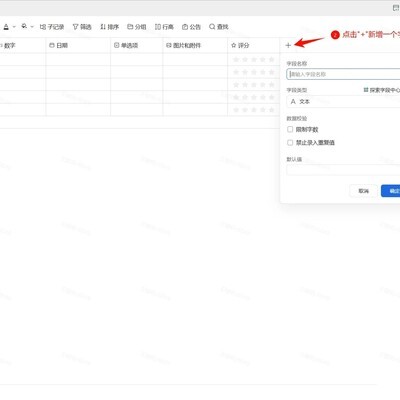Click the 取消 cancel button
Viewport: 400px width, 400px height.
click(x=363, y=191)
